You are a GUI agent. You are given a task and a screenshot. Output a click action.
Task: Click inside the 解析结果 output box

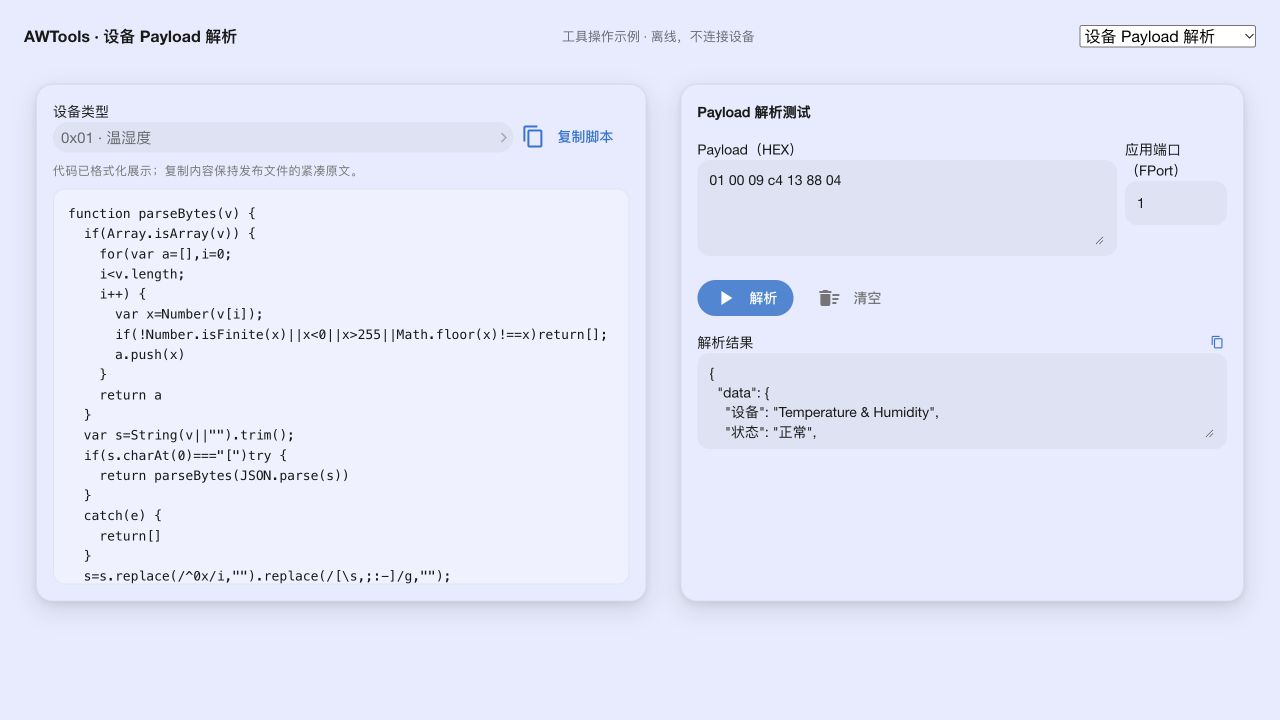point(962,401)
